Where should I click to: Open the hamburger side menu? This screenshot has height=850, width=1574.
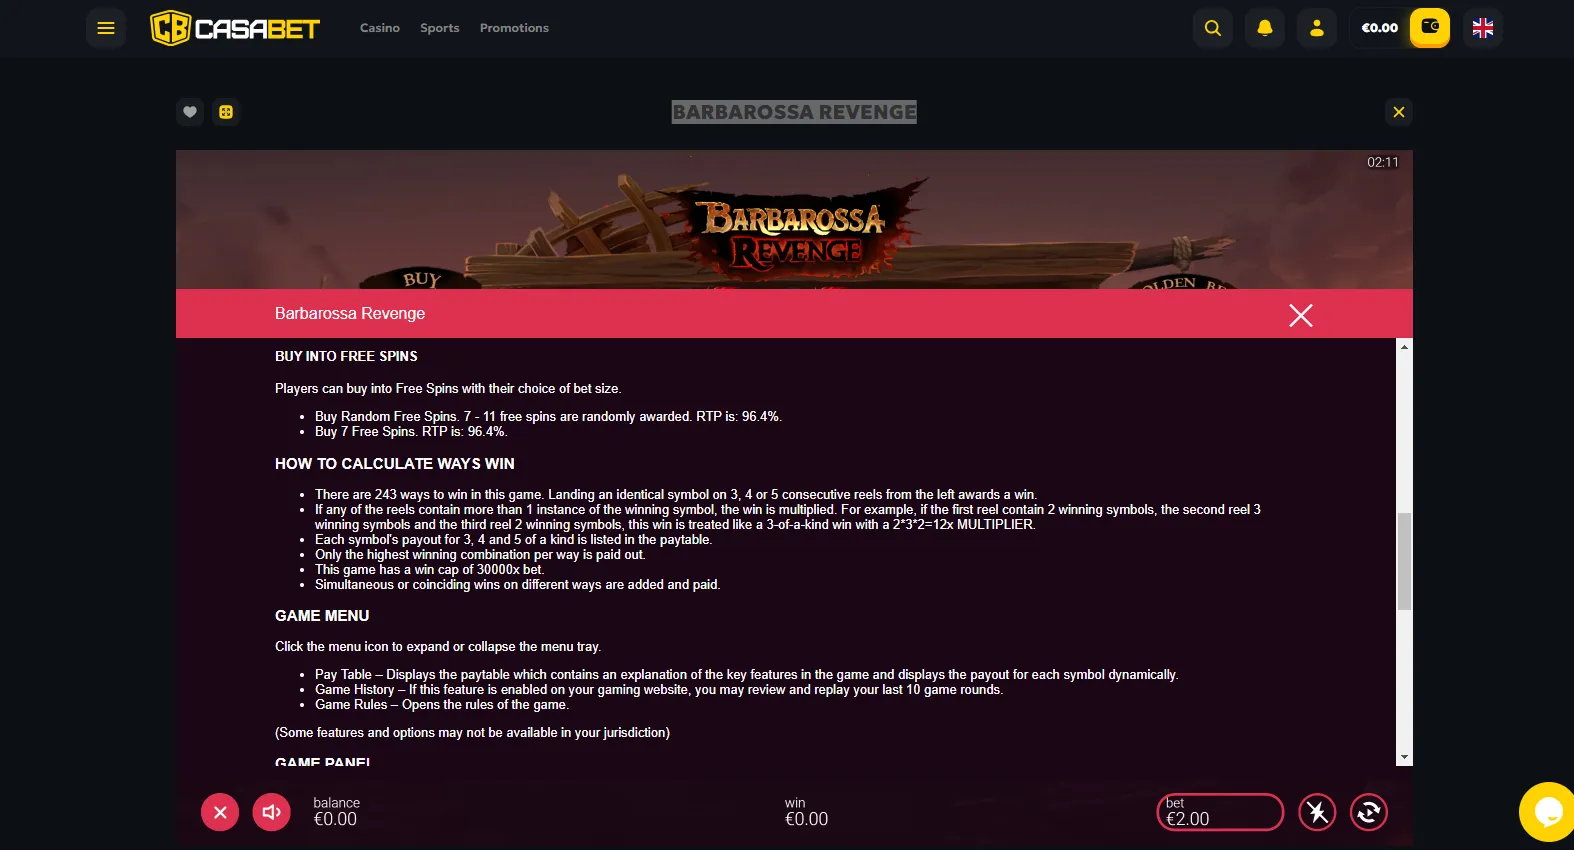[106, 28]
